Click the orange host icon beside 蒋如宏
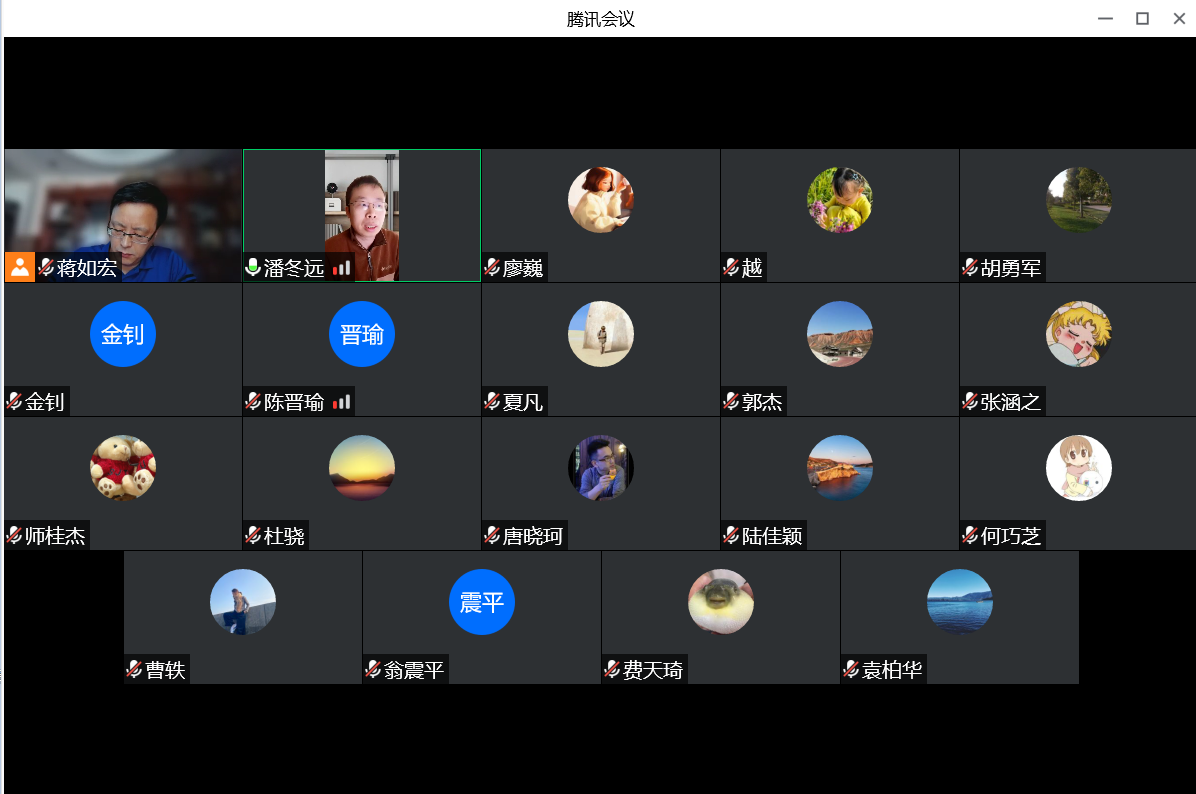This screenshot has width=1196, height=794. (20, 267)
